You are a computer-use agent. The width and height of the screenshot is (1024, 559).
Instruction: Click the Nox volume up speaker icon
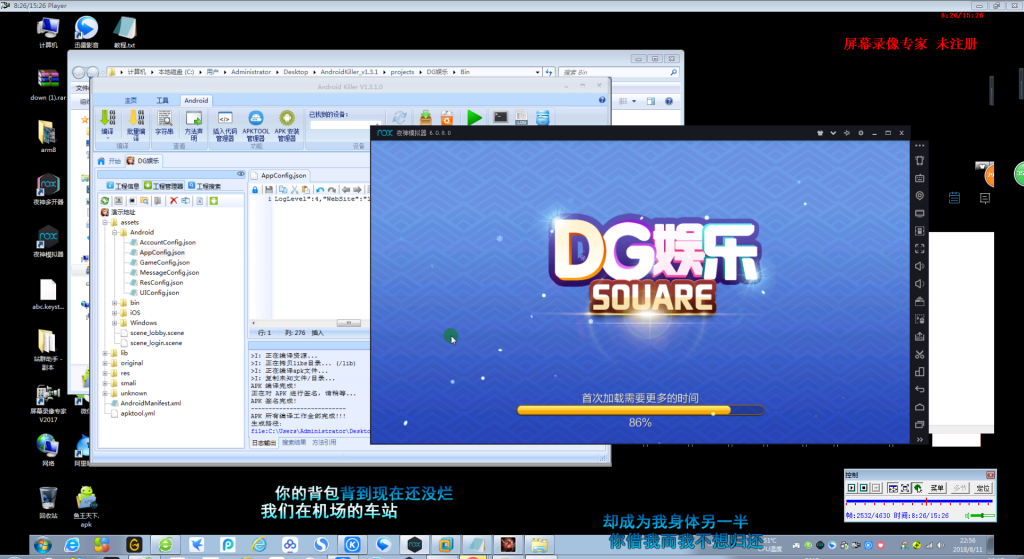pos(920,266)
